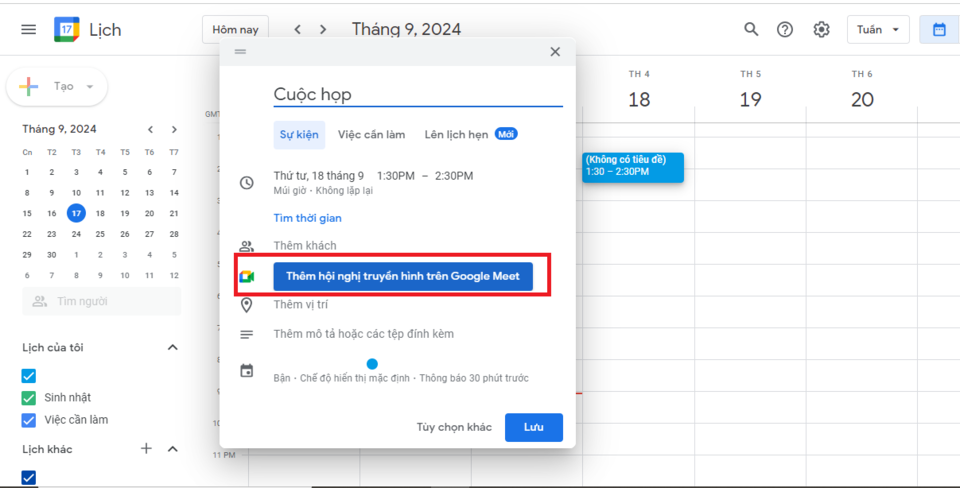
Task: Open the main hamburger menu
Action: tap(28, 30)
